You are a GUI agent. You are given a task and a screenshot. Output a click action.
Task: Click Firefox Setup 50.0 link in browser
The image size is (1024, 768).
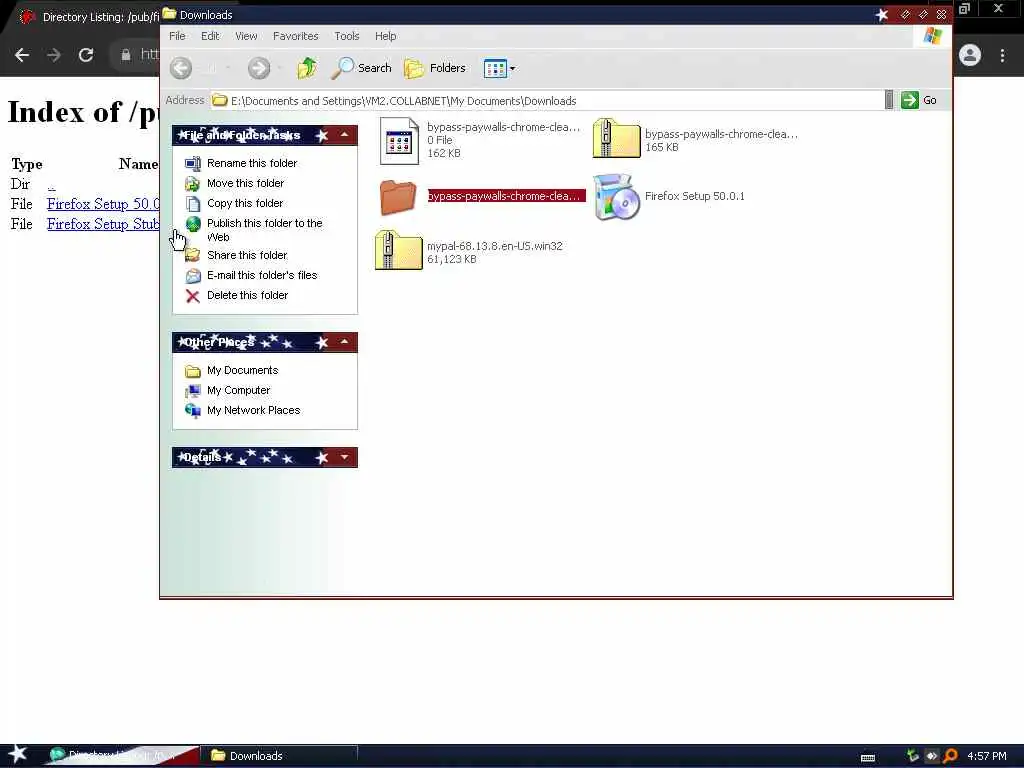point(103,204)
